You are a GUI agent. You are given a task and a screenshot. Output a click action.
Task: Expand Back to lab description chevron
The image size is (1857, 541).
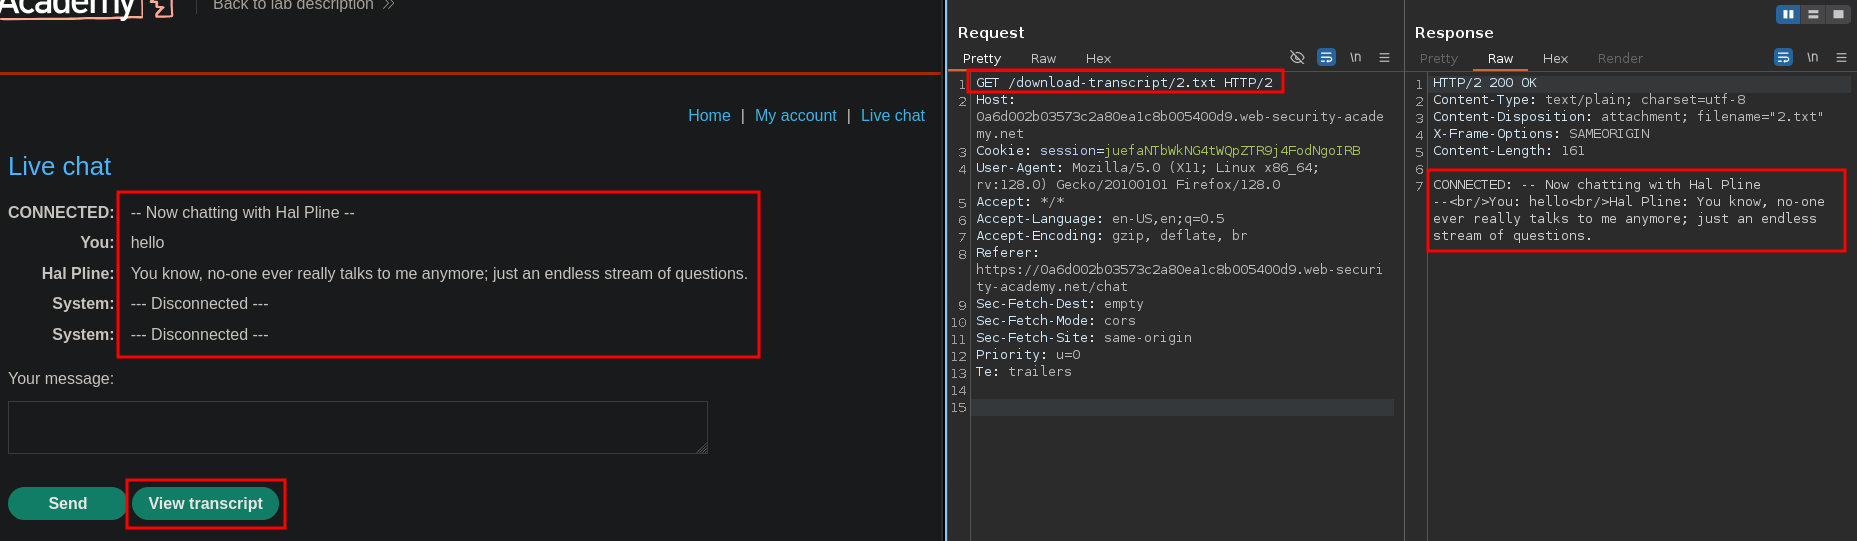389,6
